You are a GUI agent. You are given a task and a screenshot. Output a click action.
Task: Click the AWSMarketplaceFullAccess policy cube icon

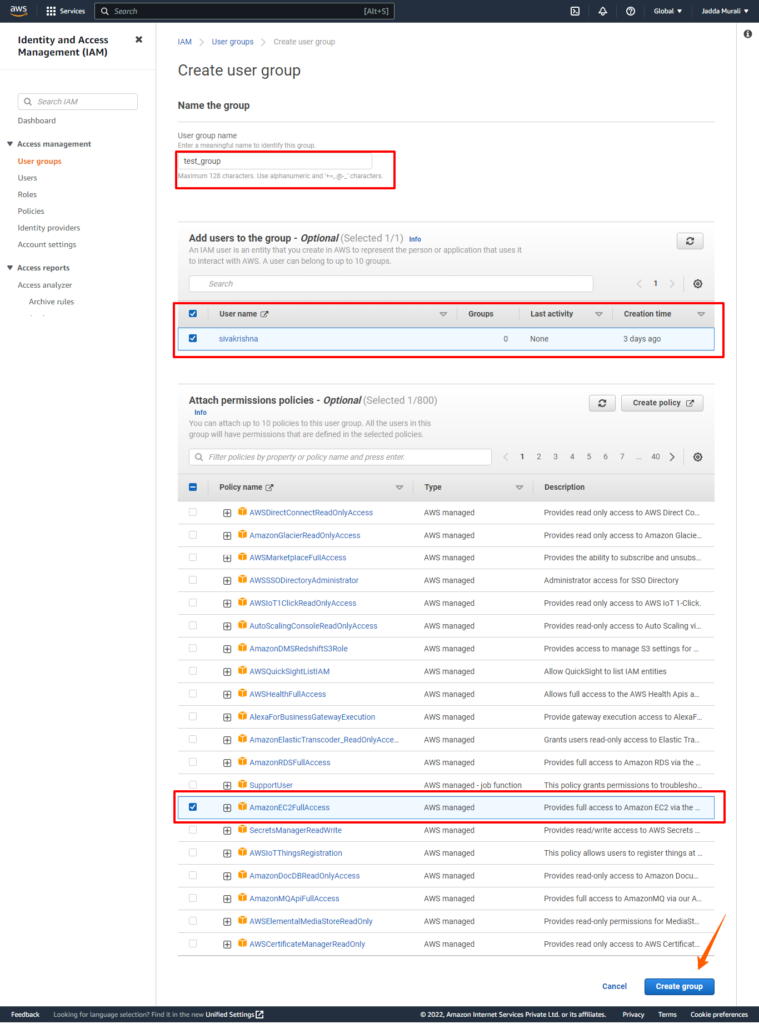coord(242,557)
